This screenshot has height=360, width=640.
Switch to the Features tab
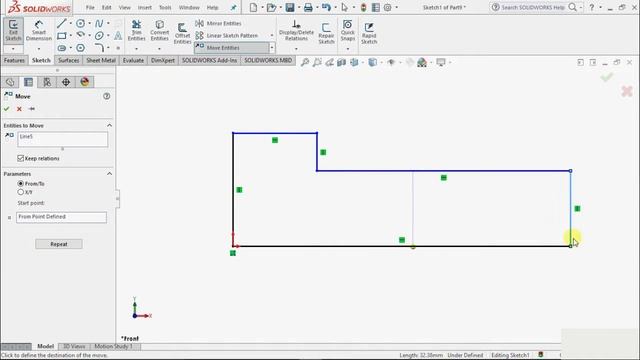pyautogui.click(x=14, y=60)
